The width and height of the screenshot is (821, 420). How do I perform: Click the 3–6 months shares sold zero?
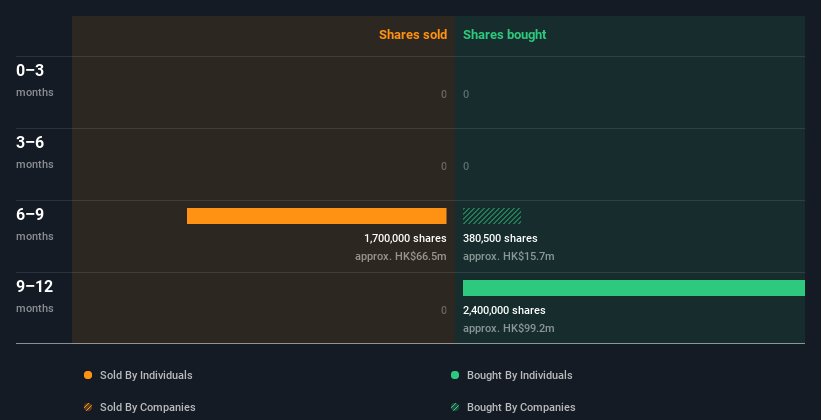[x=444, y=166]
